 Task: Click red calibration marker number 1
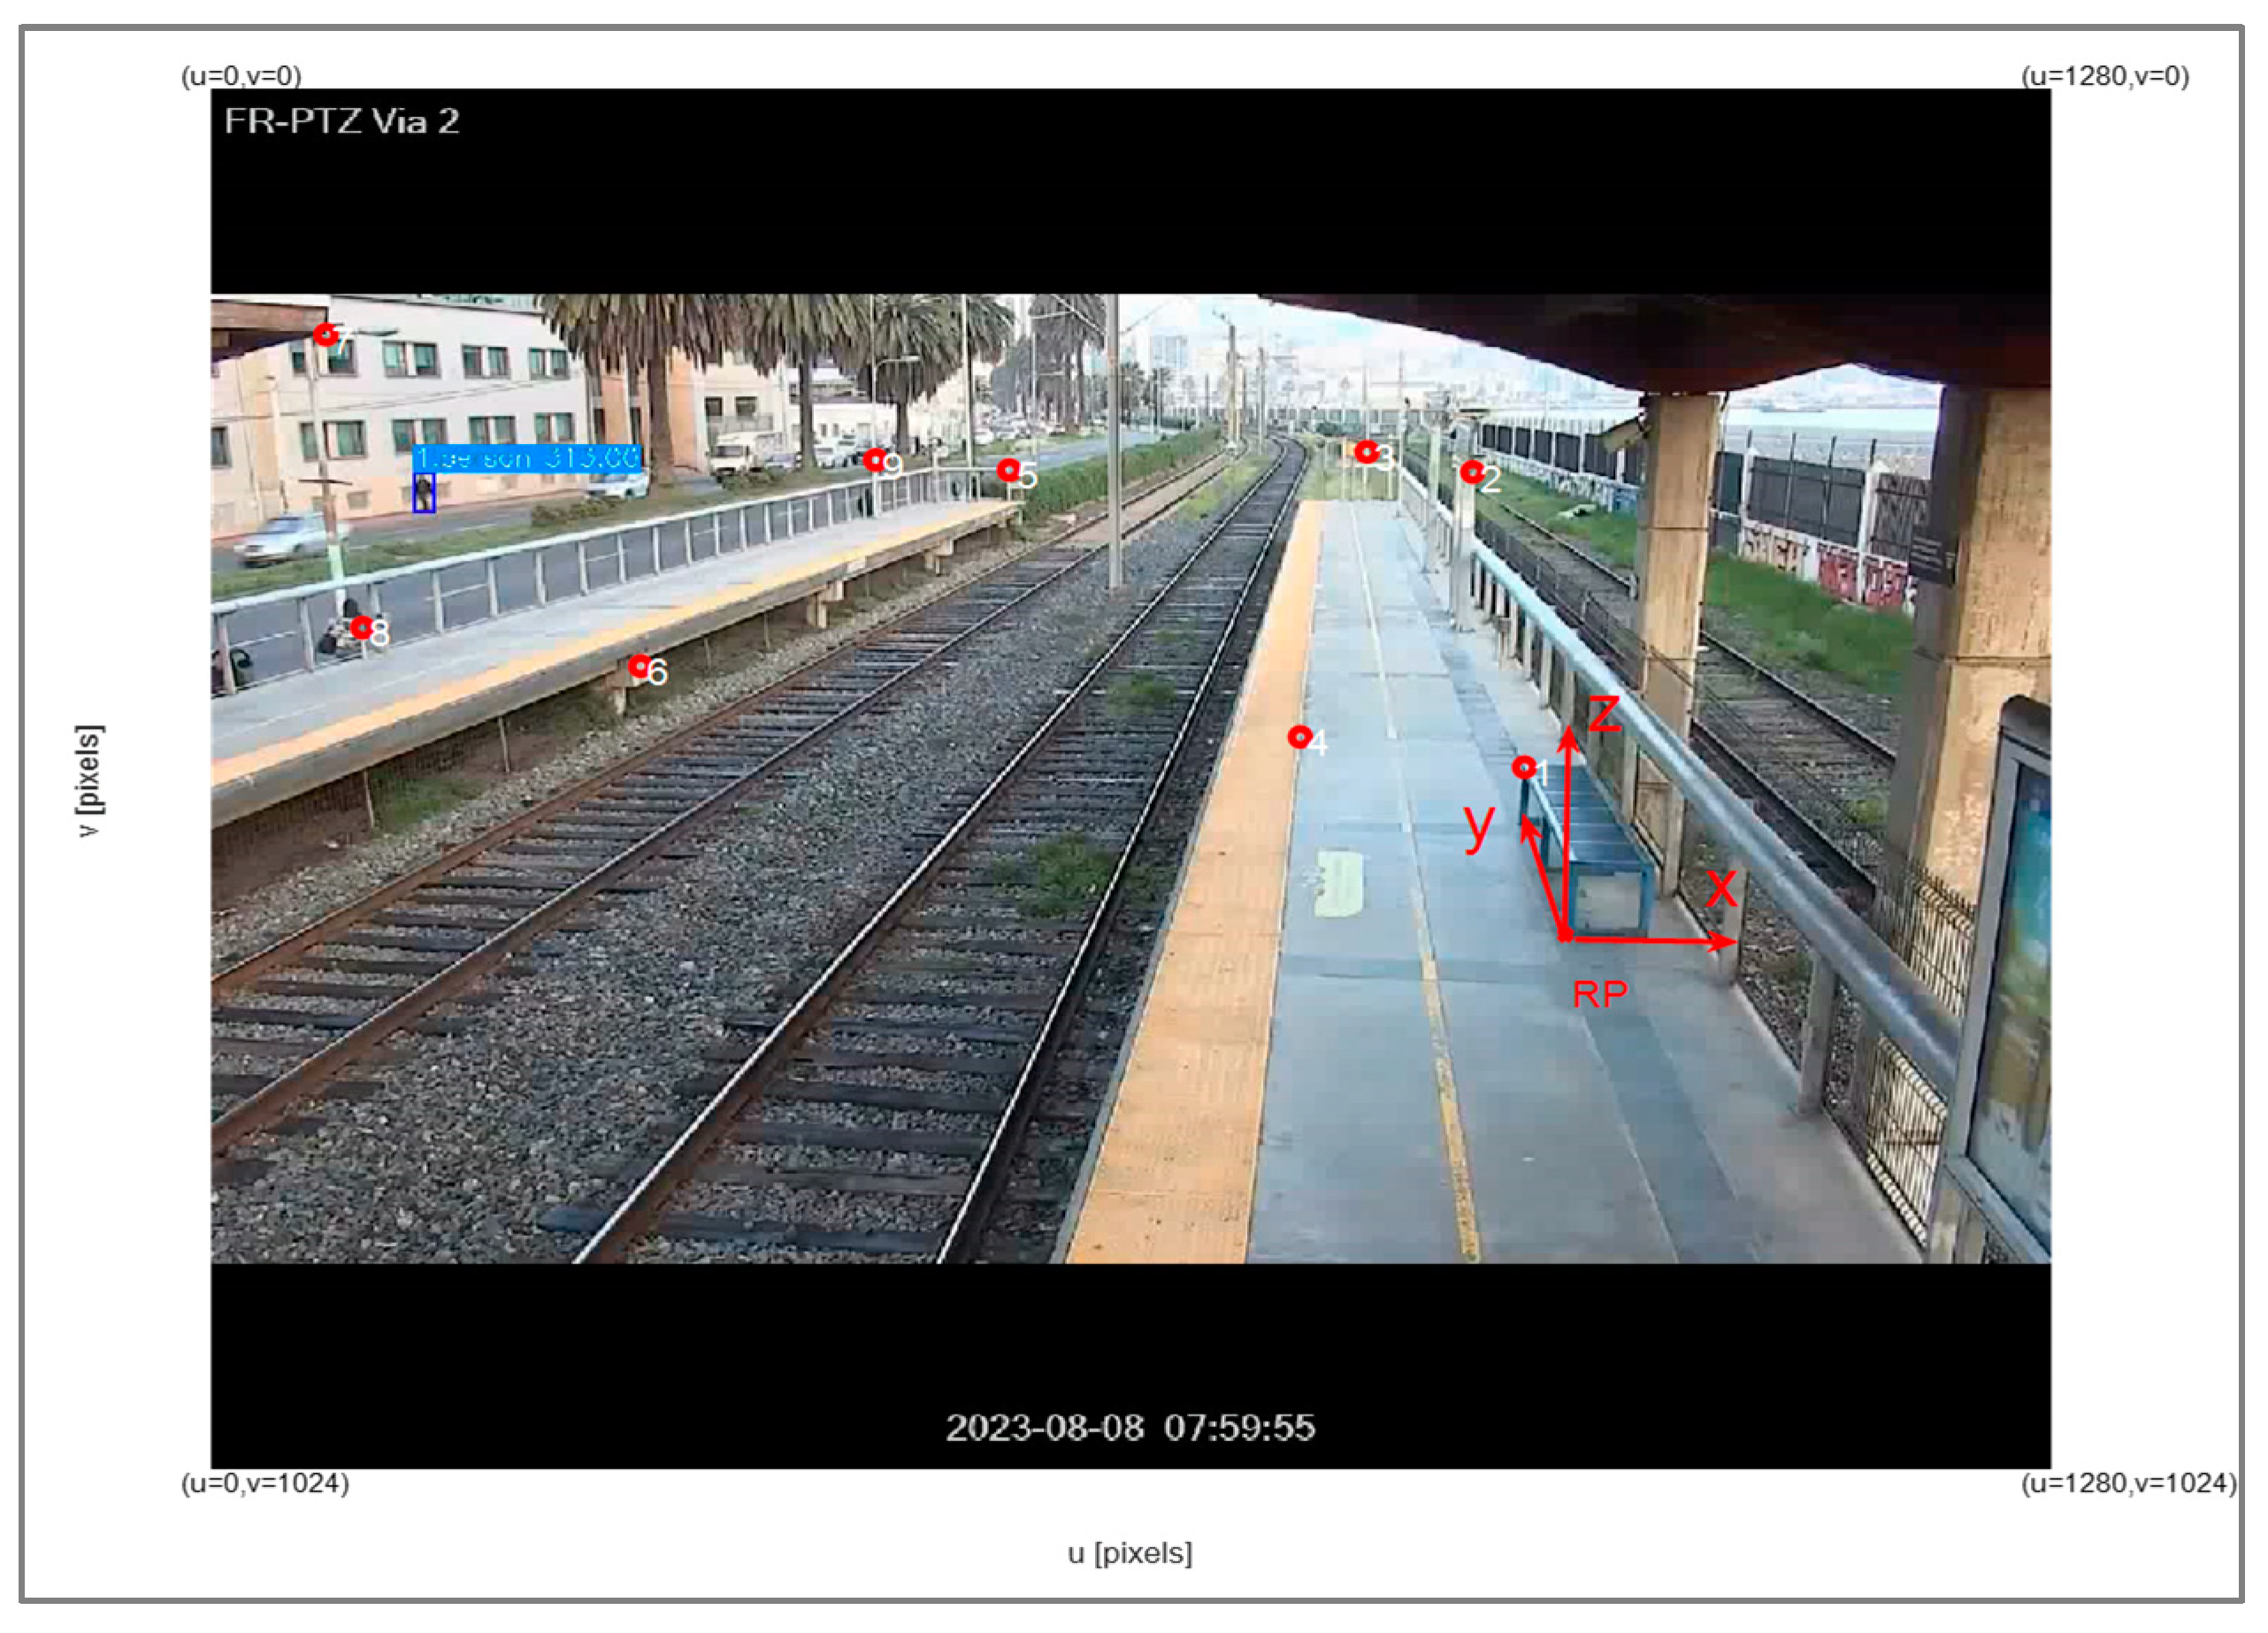pos(1523,767)
